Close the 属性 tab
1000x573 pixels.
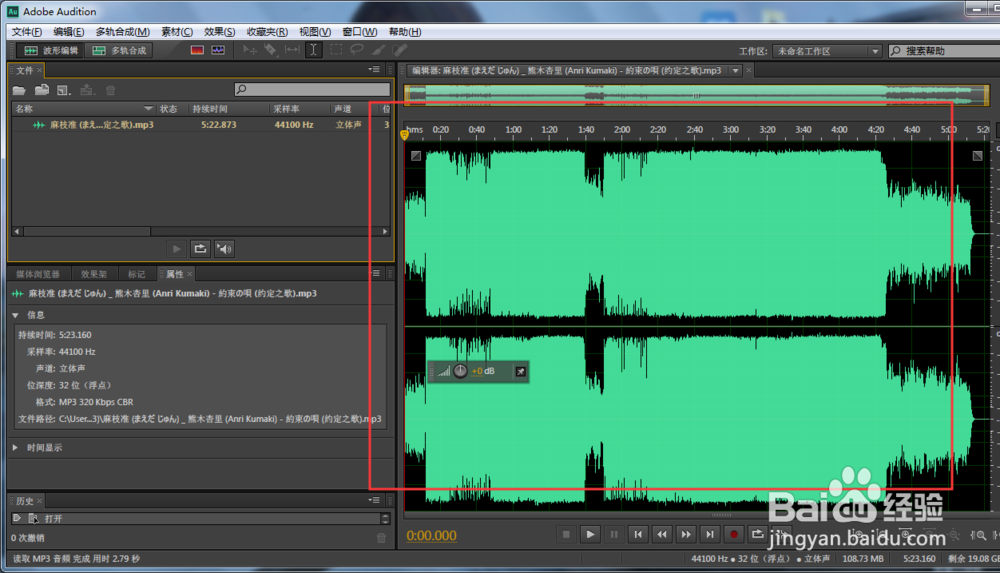[189, 274]
